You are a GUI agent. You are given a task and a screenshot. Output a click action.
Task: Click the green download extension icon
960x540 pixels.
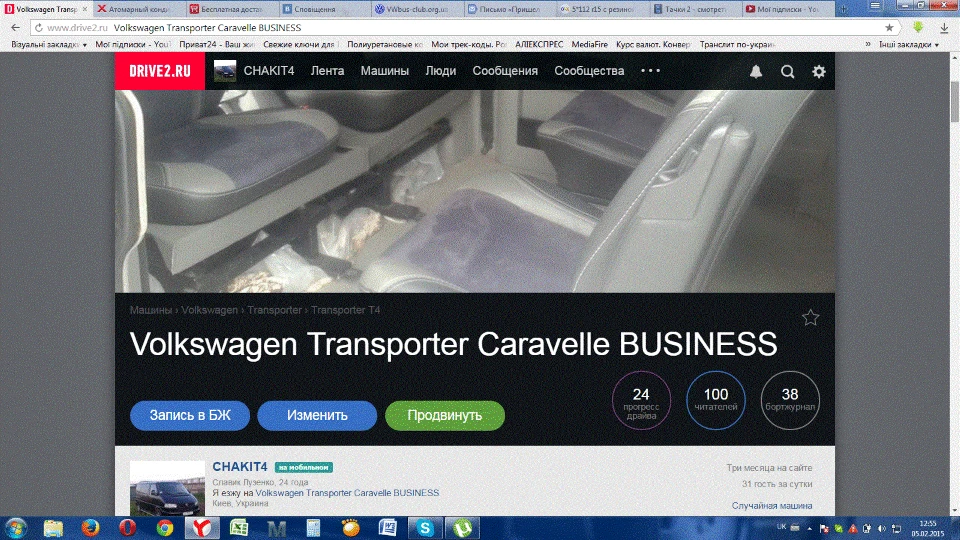point(918,27)
